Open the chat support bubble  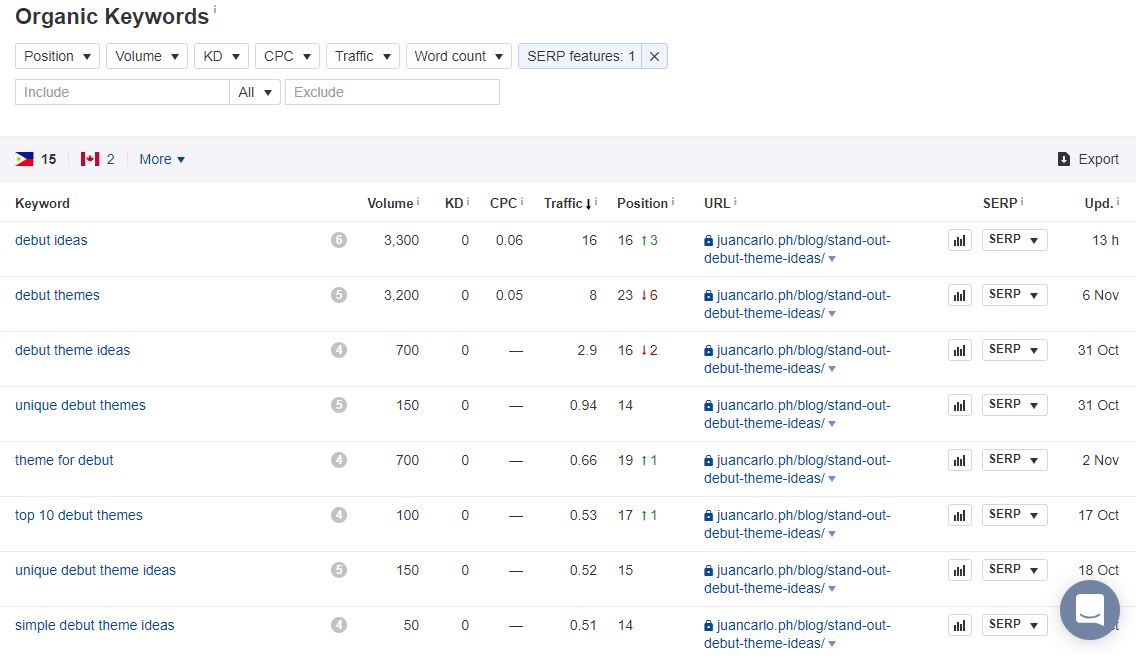click(1089, 609)
